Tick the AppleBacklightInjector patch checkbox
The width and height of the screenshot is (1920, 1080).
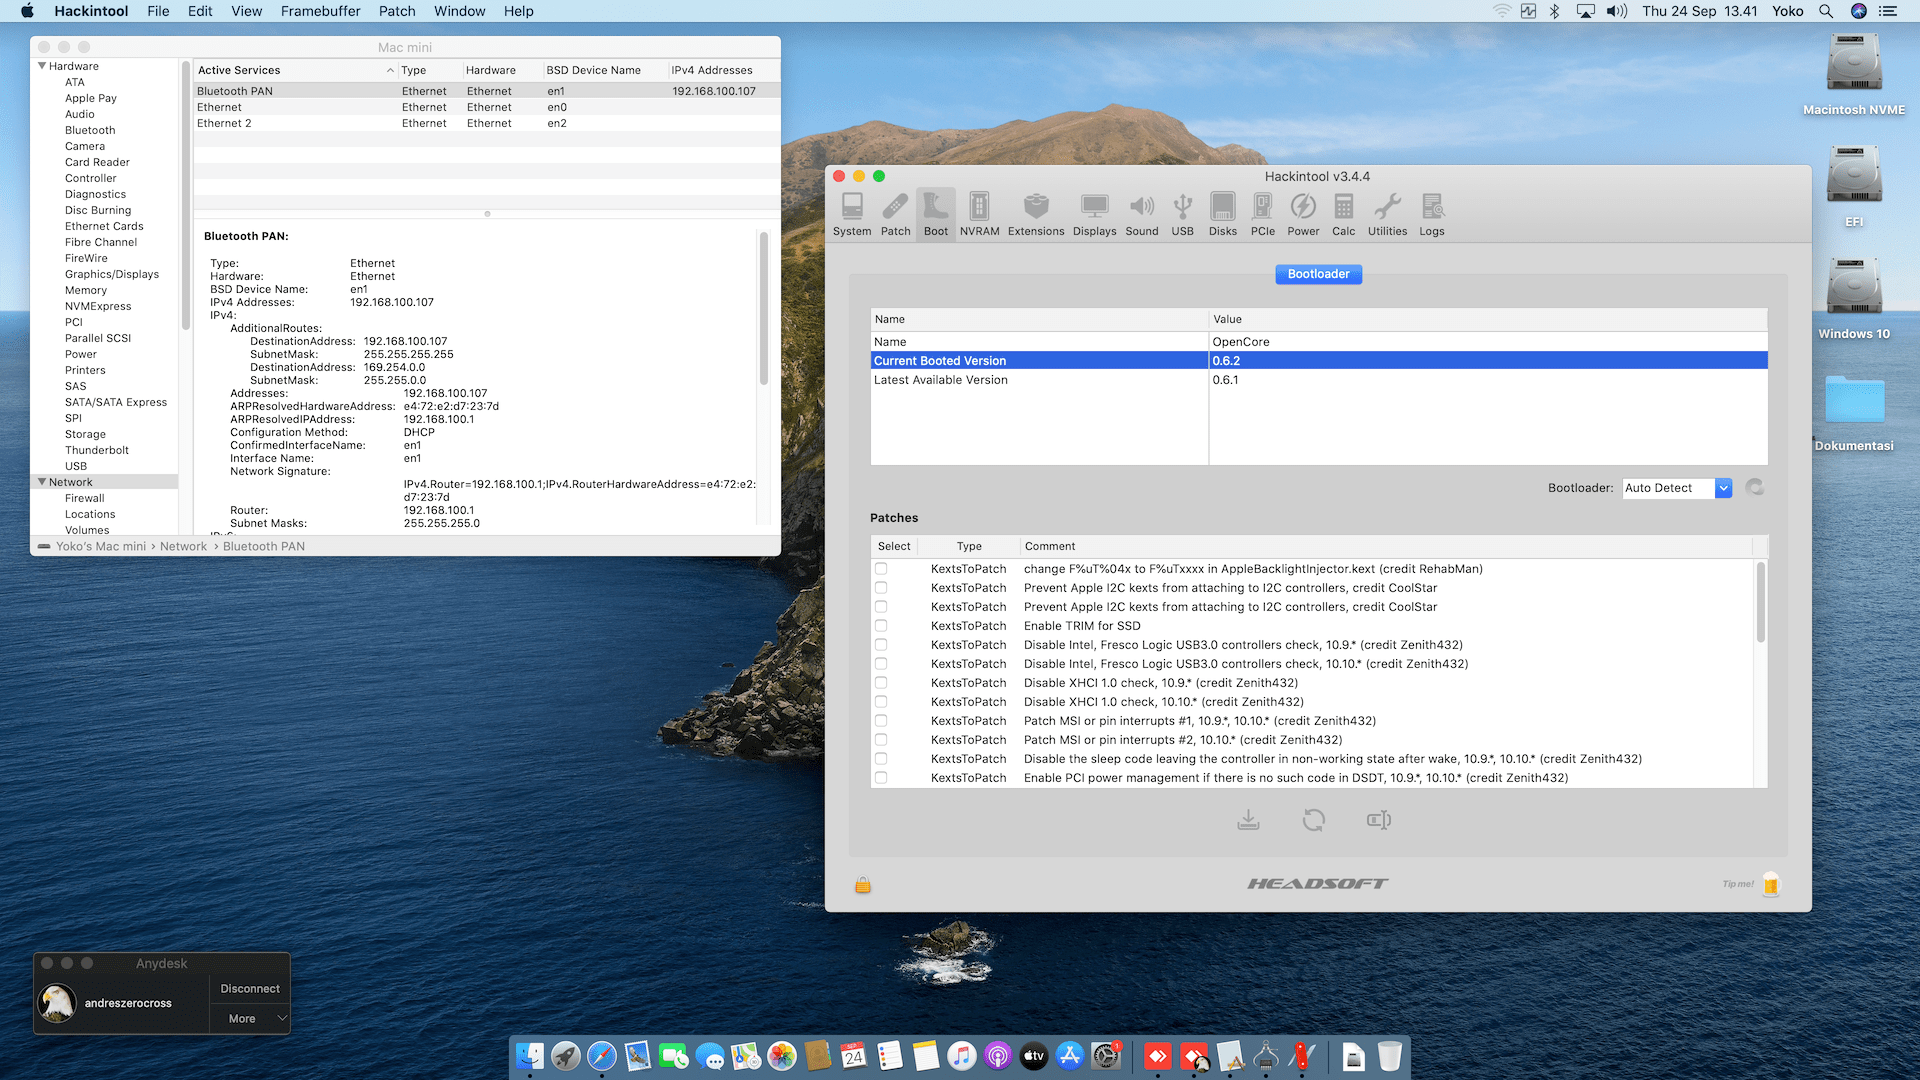881,569
